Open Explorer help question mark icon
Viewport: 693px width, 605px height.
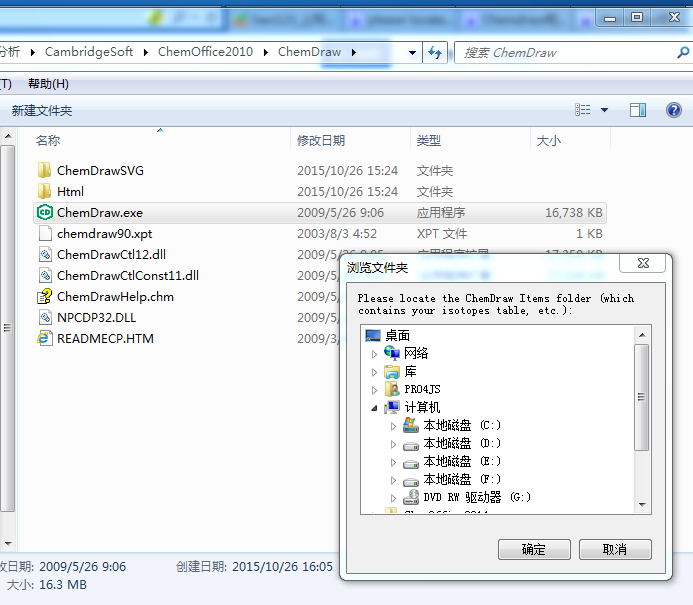[x=674, y=110]
